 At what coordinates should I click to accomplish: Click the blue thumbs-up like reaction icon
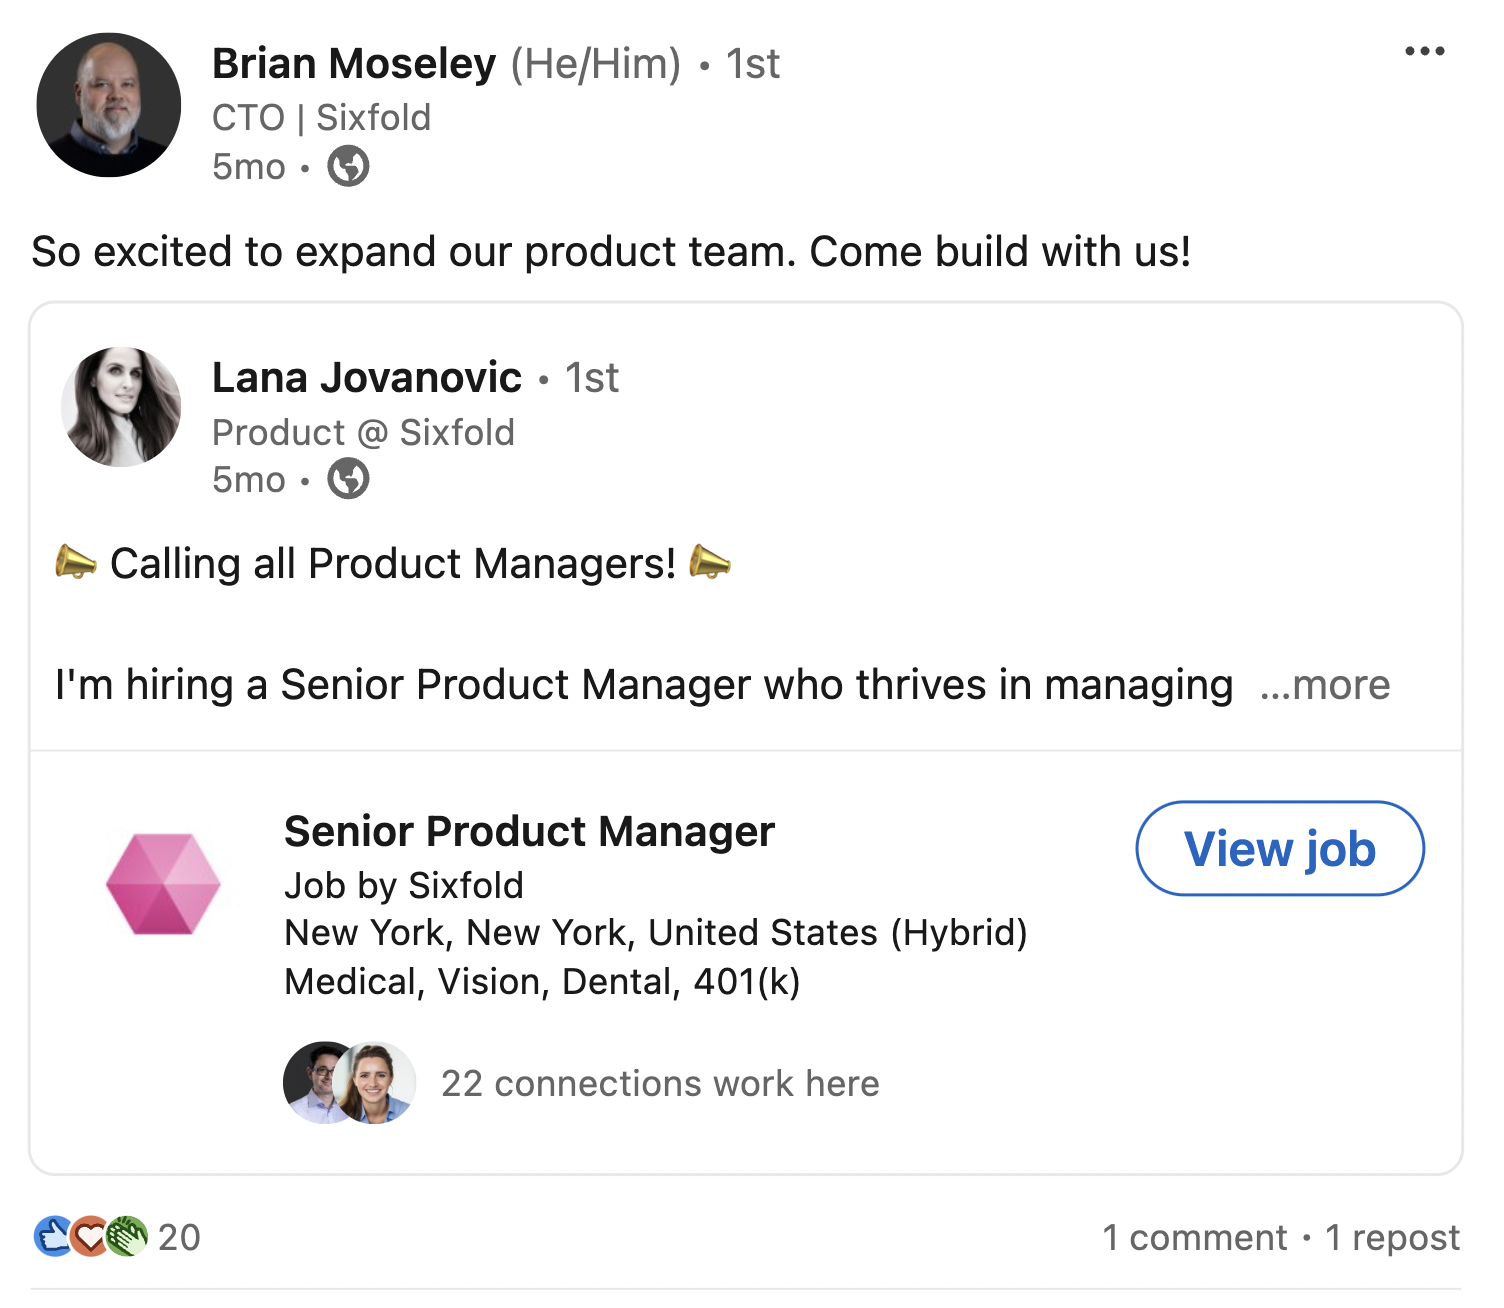53,1236
